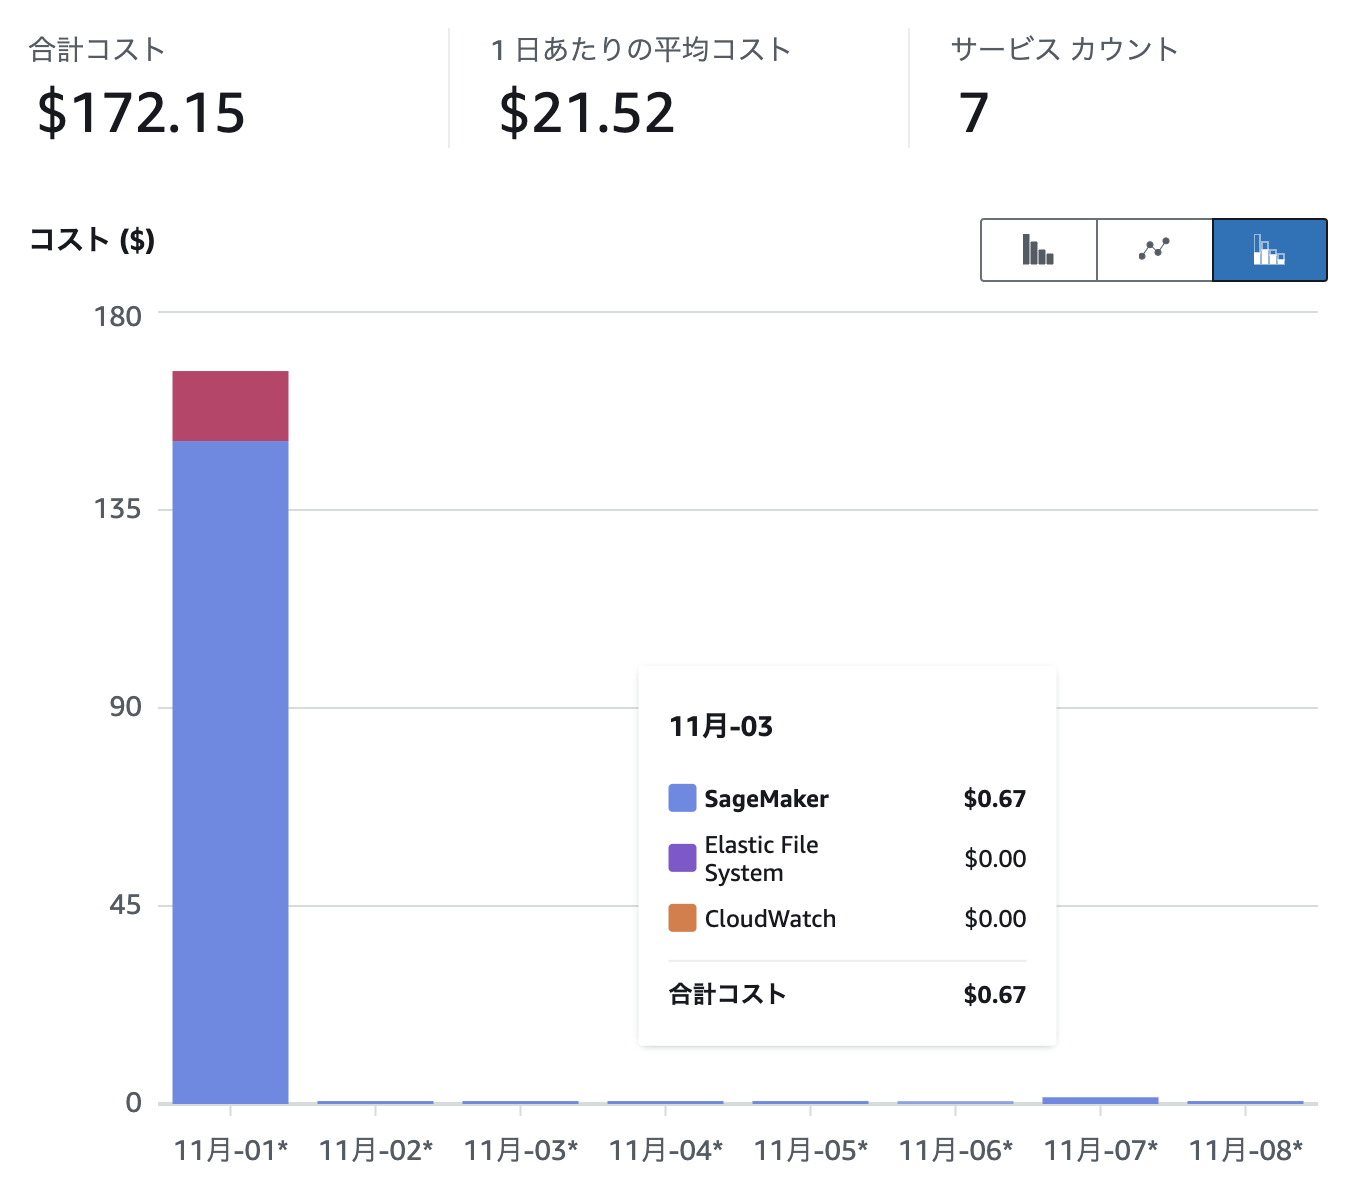Click the Elastic File System tooltip entry
This screenshot has height=1184, width=1364.
point(761,857)
